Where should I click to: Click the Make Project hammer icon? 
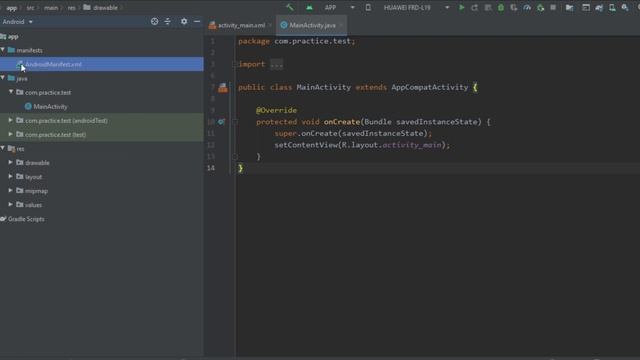pos(290,7)
